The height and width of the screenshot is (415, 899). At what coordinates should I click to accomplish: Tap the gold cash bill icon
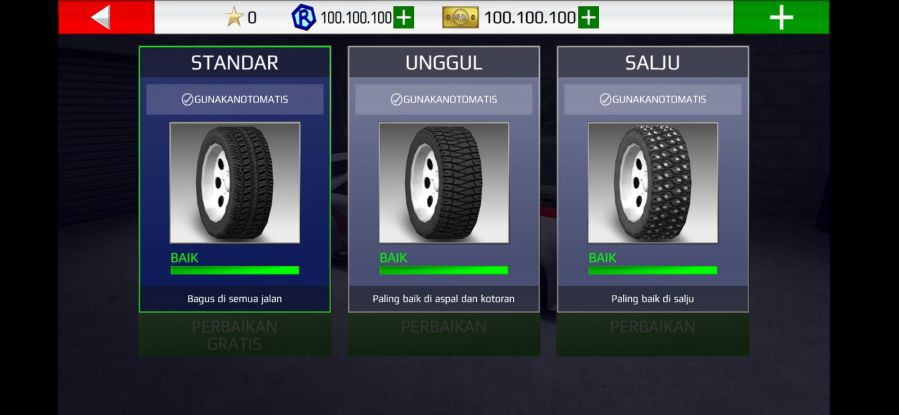pos(460,17)
